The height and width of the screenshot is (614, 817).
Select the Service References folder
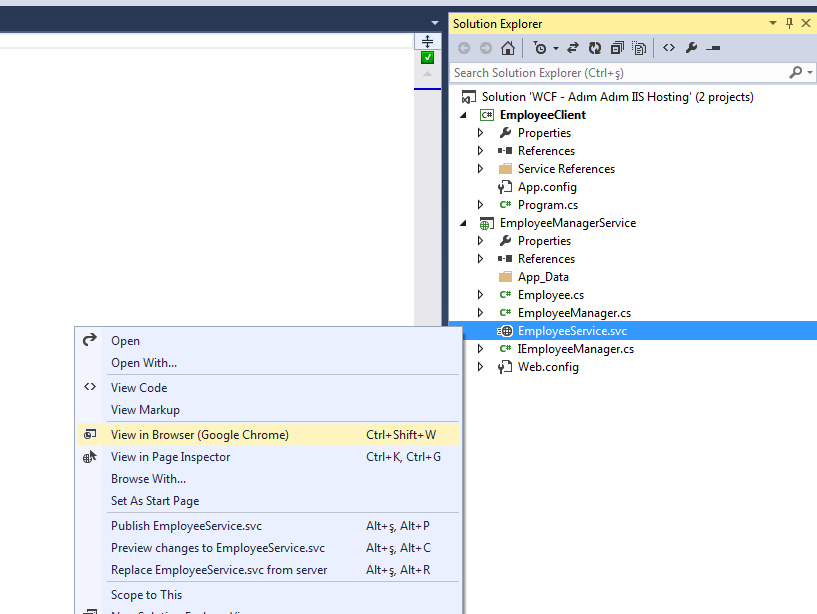pyautogui.click(x=566, y=169)
